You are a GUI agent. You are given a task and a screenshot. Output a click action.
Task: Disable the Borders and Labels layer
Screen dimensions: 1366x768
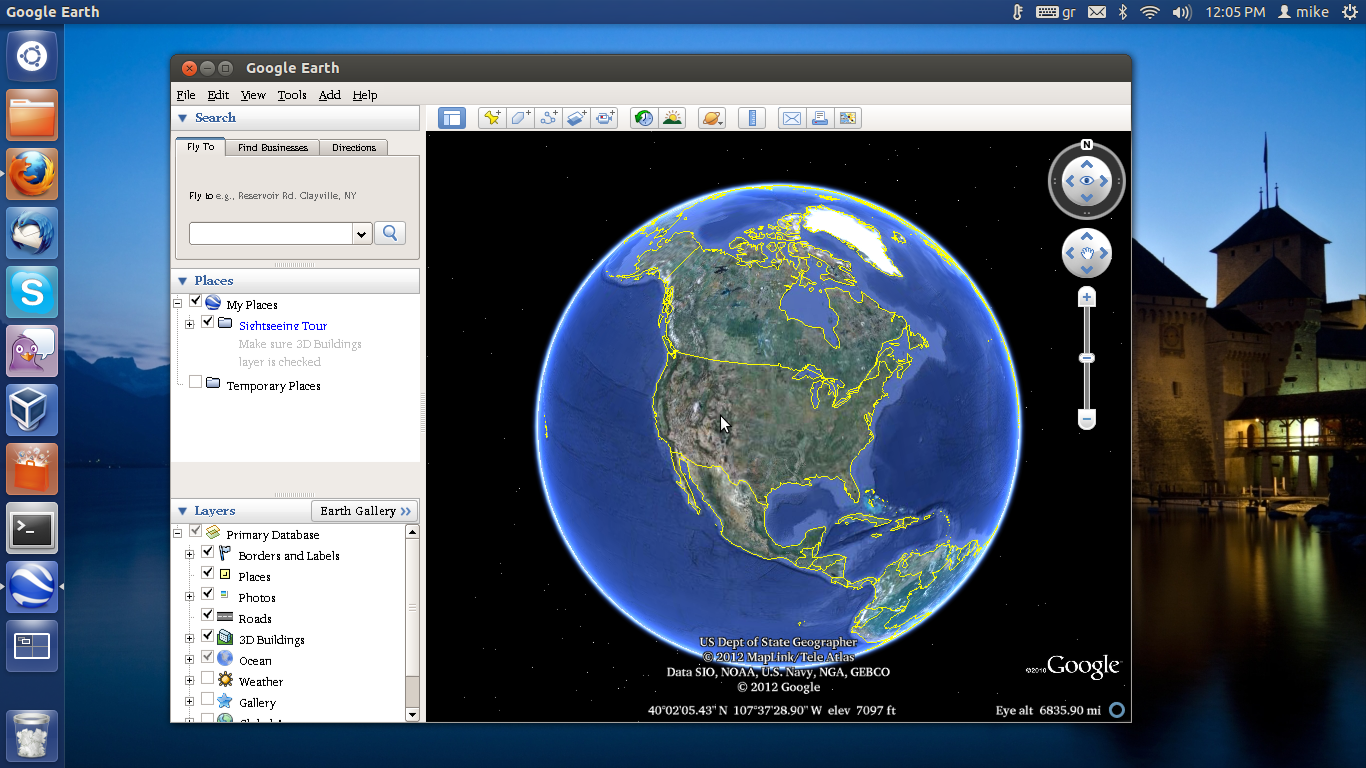point(207,553)
